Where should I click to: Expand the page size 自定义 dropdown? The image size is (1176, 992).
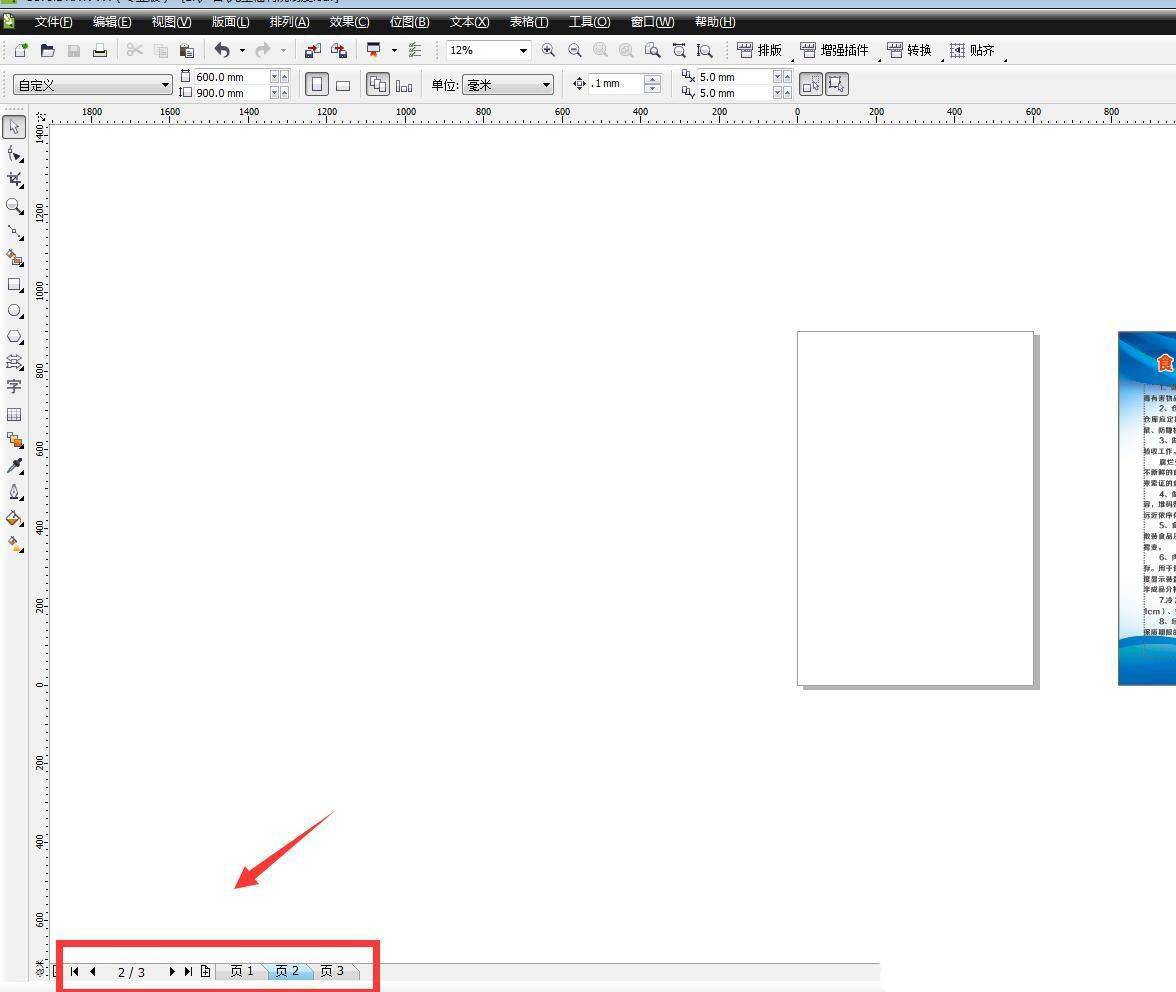pyautogui.click(x=165, y=85)
